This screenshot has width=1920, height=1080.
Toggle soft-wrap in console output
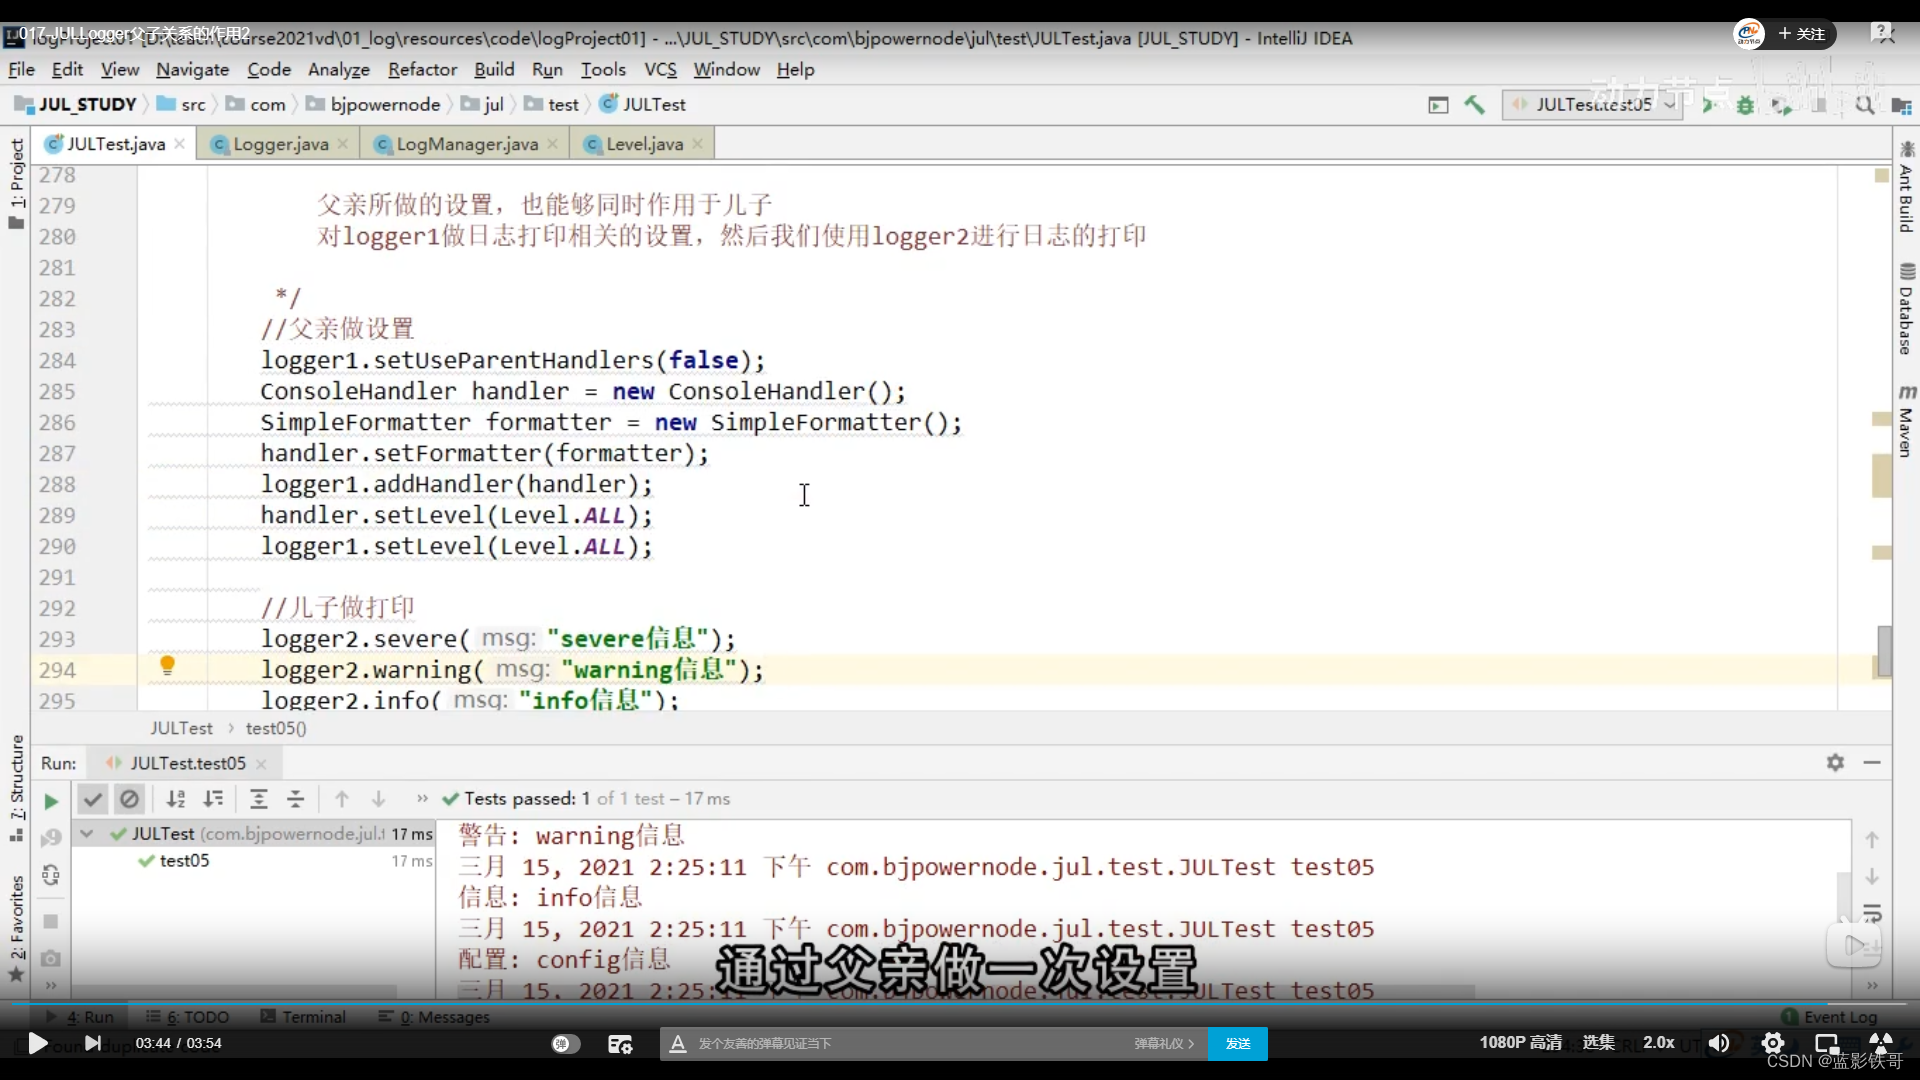pyautogui.click(x=1872, y=913)
